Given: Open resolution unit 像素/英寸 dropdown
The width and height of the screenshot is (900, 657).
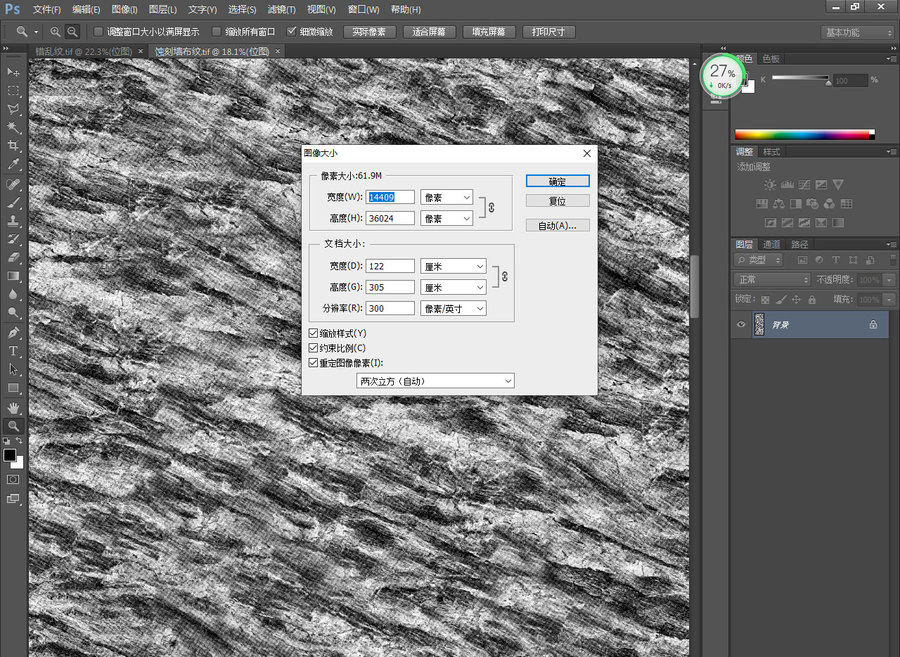Looking at the screenshot, I should pyautogui.click(x=453, y=309).
